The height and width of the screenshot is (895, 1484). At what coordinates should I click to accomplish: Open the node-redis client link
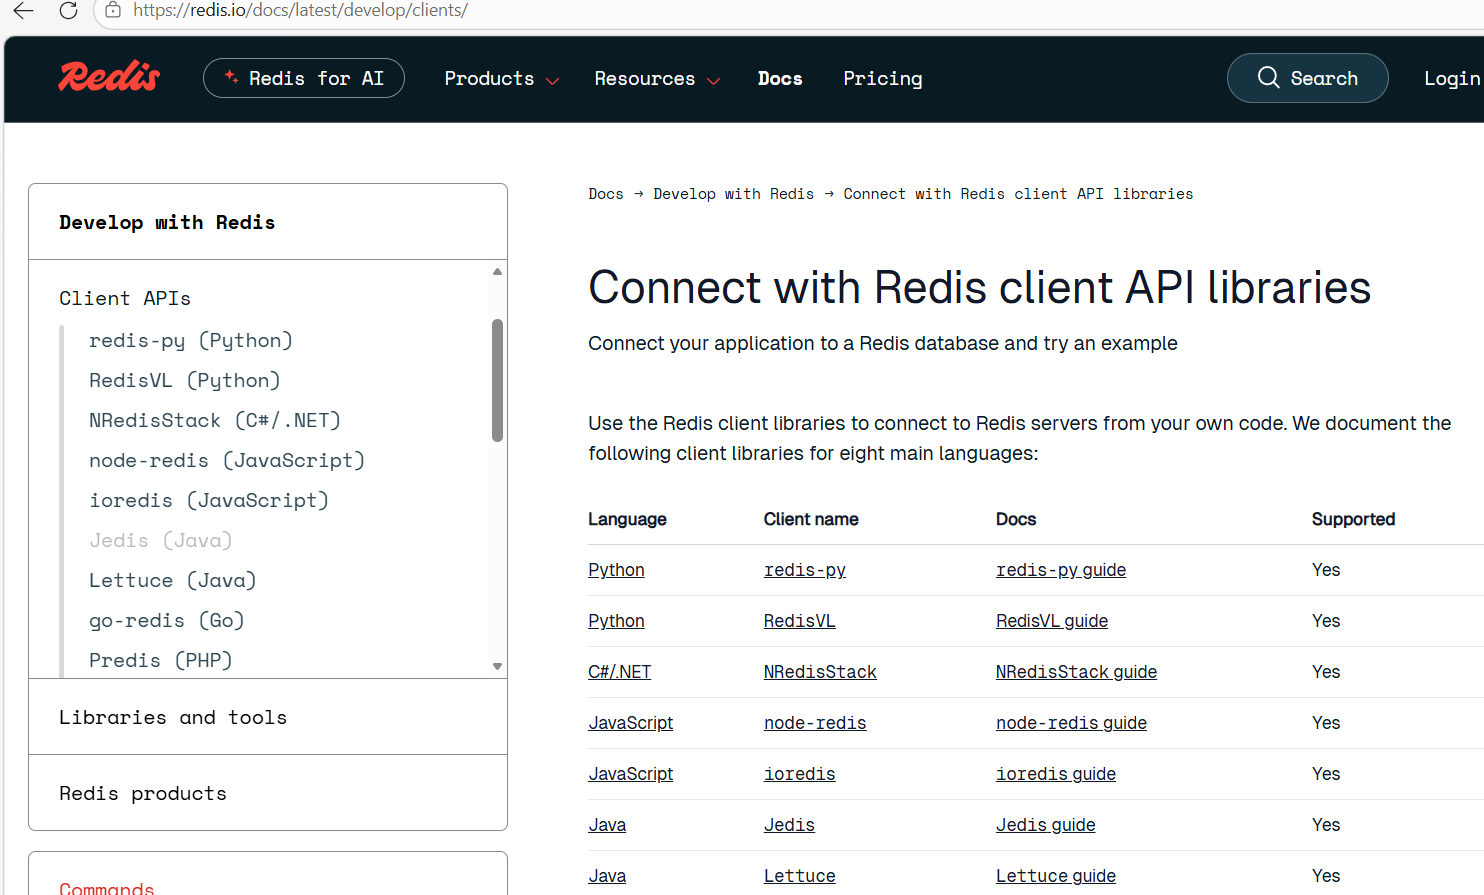pos(815,723)
